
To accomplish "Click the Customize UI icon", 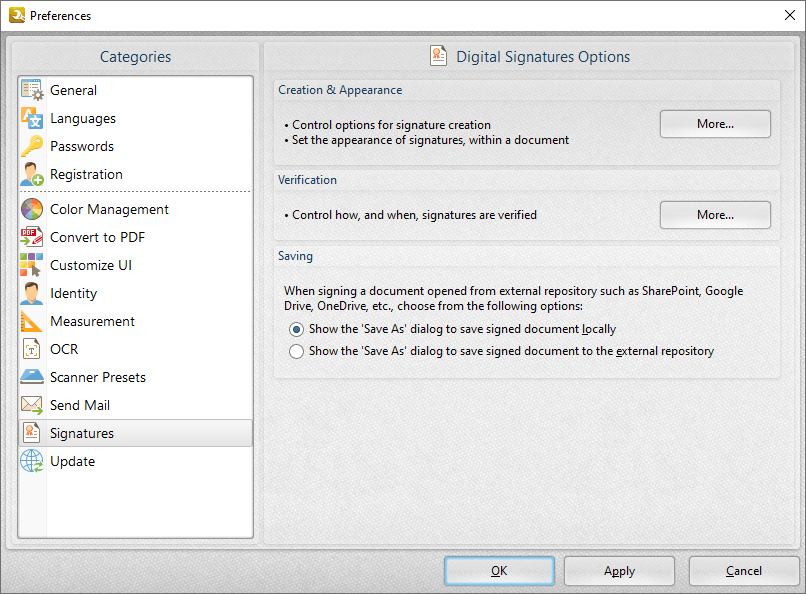I will click(x=32, y=265).
